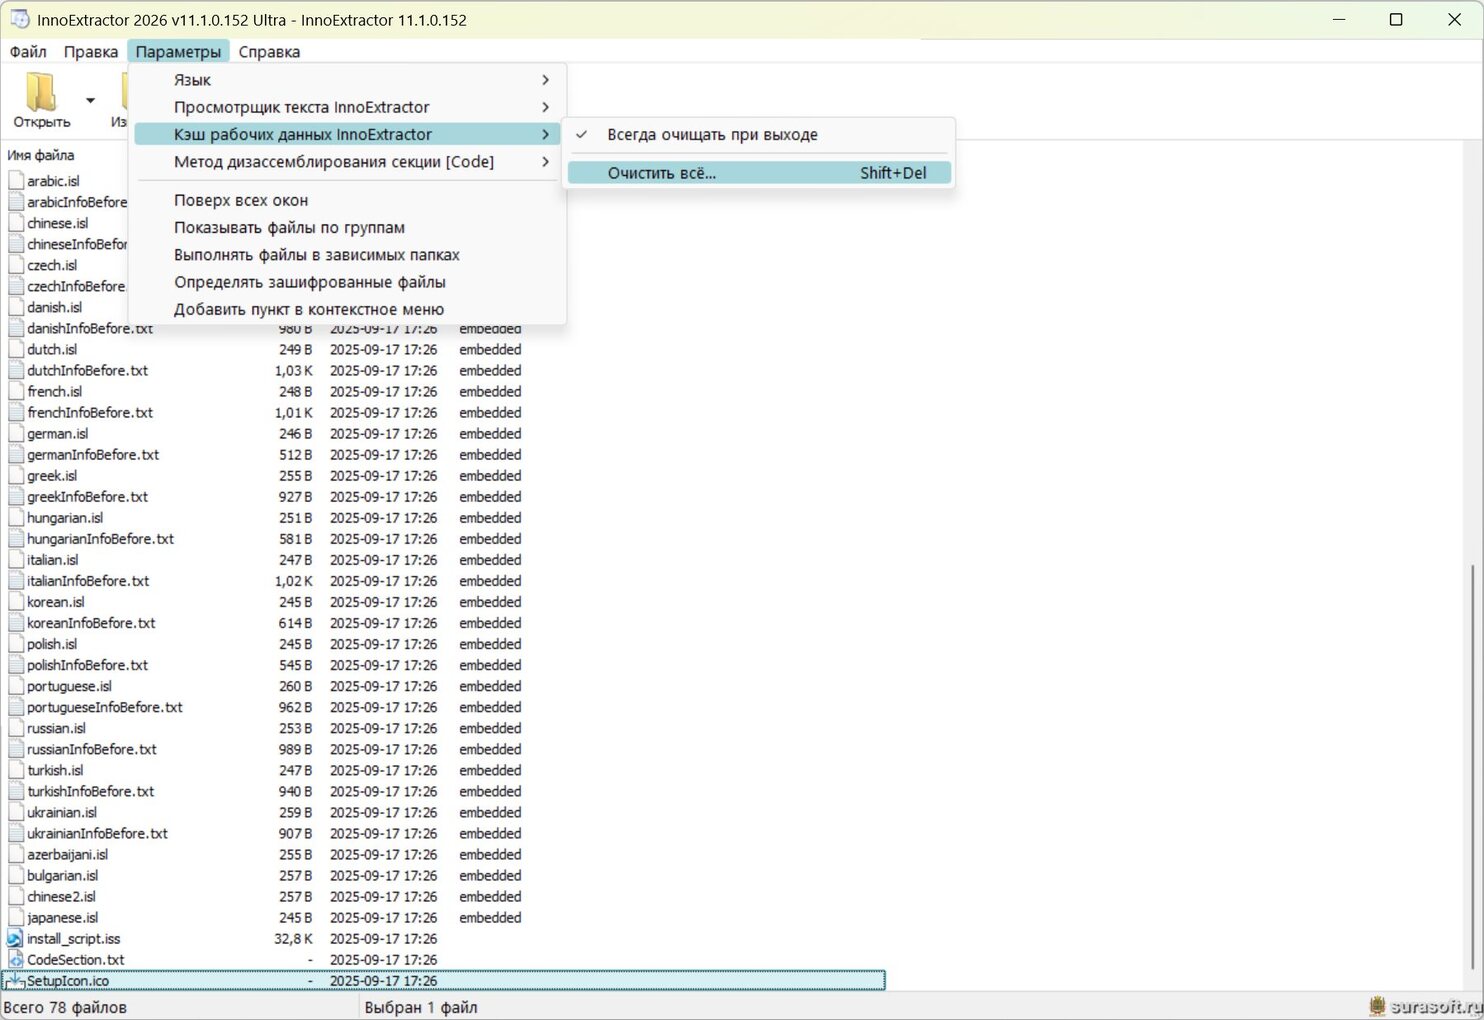Viewport: 1484px width, 1020px height.
Task: Click the Open folder toolbar icon
Action: click(41, 92)
